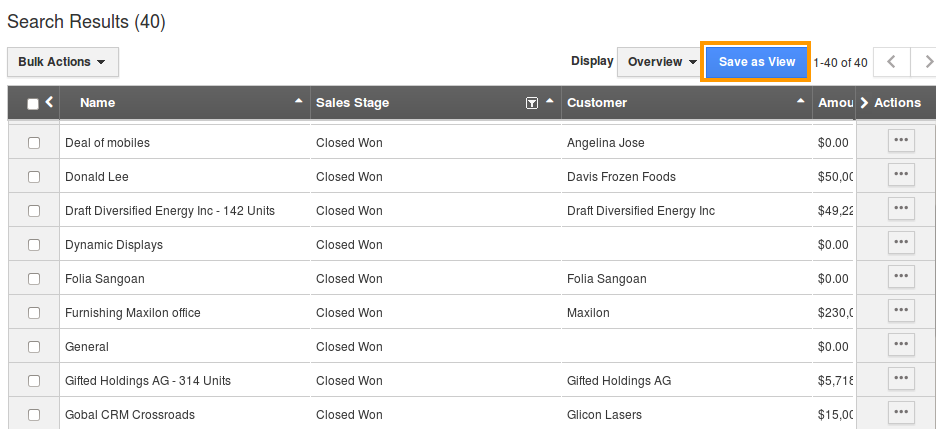Viewport: 936px width, 429px height.
Task: Tick the checkbox for Folia Sangoan
Action: click(x=34, y=279)
